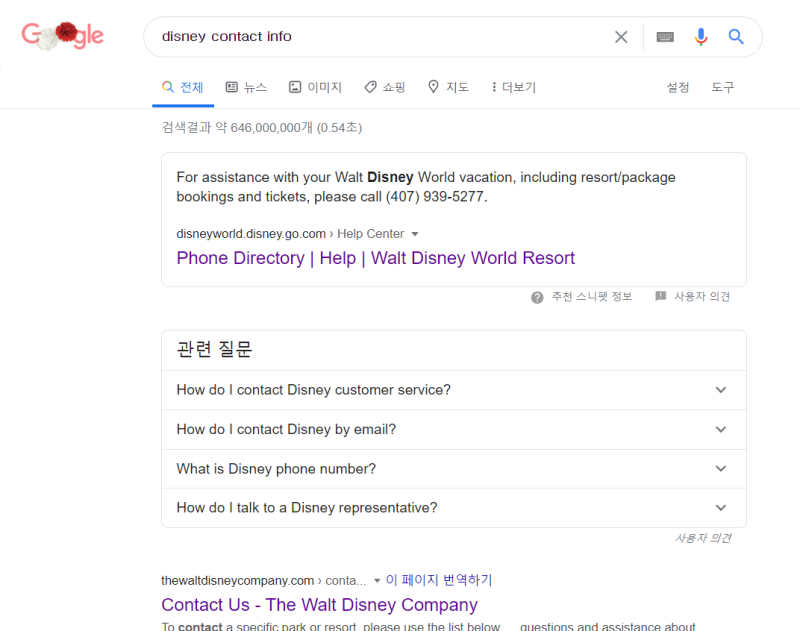Open dropdown arrow next to thewaltdisneycompany.com
Image resolution: width=800 pixels, height=631 pixels.
pyautogui.click(x=377, y=581)
